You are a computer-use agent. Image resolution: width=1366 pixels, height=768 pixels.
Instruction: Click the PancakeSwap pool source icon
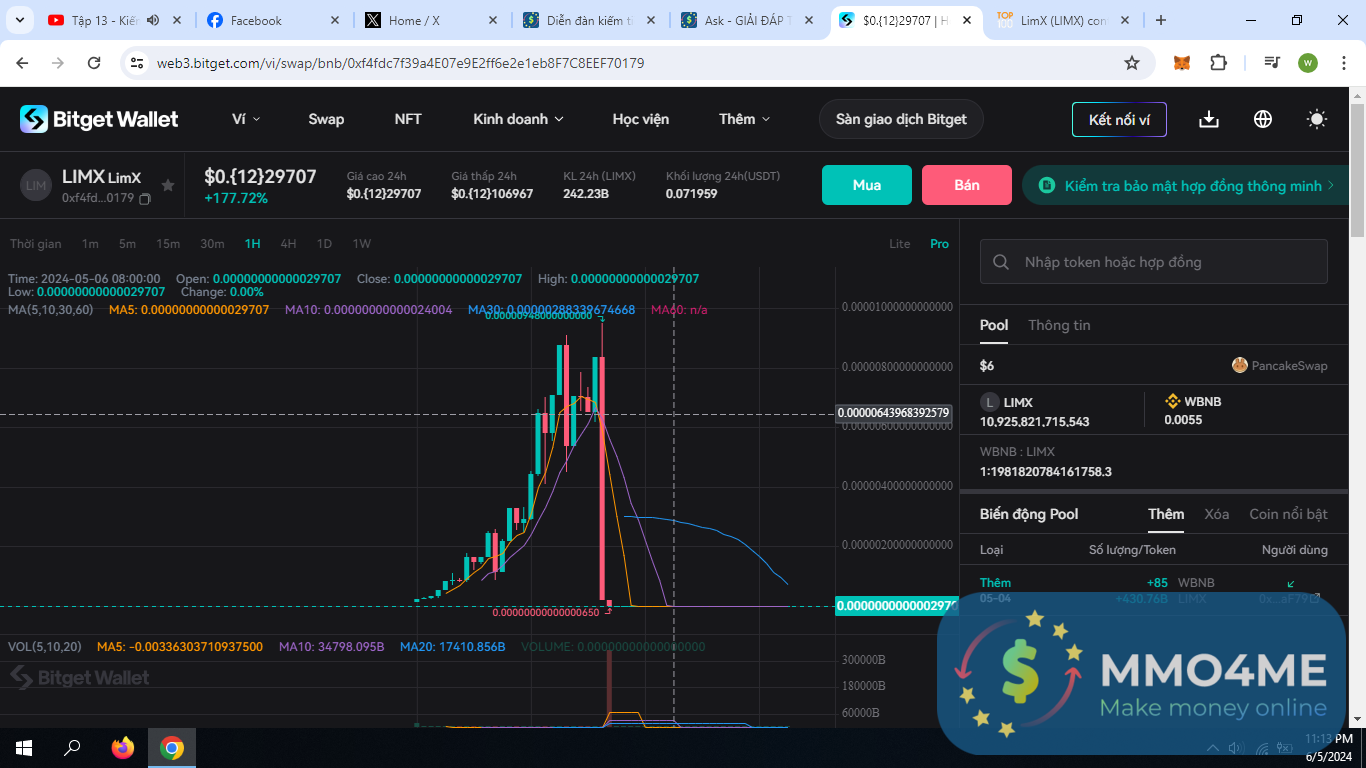pyautogui.click(x=1240, y=365)
